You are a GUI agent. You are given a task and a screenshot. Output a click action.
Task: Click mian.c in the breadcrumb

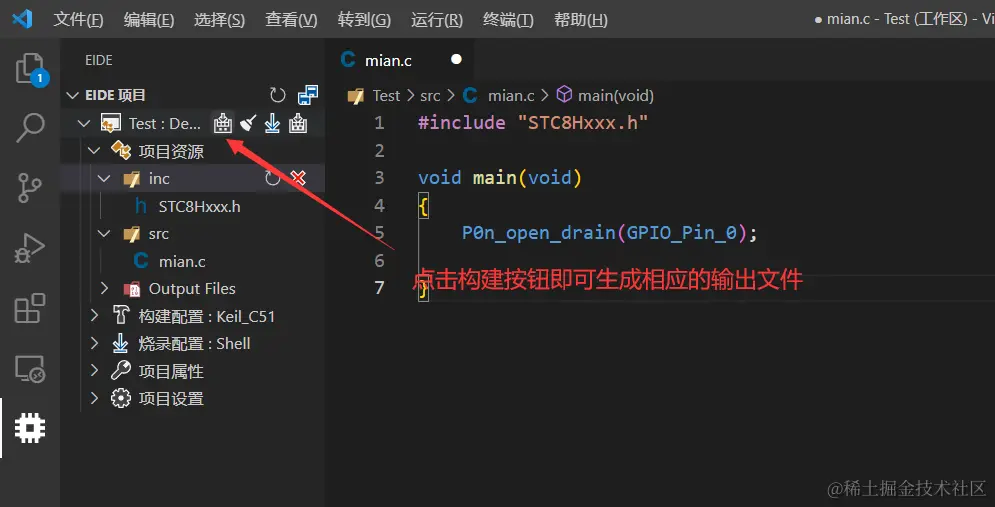pyautogui.click(x=511, y=96)
